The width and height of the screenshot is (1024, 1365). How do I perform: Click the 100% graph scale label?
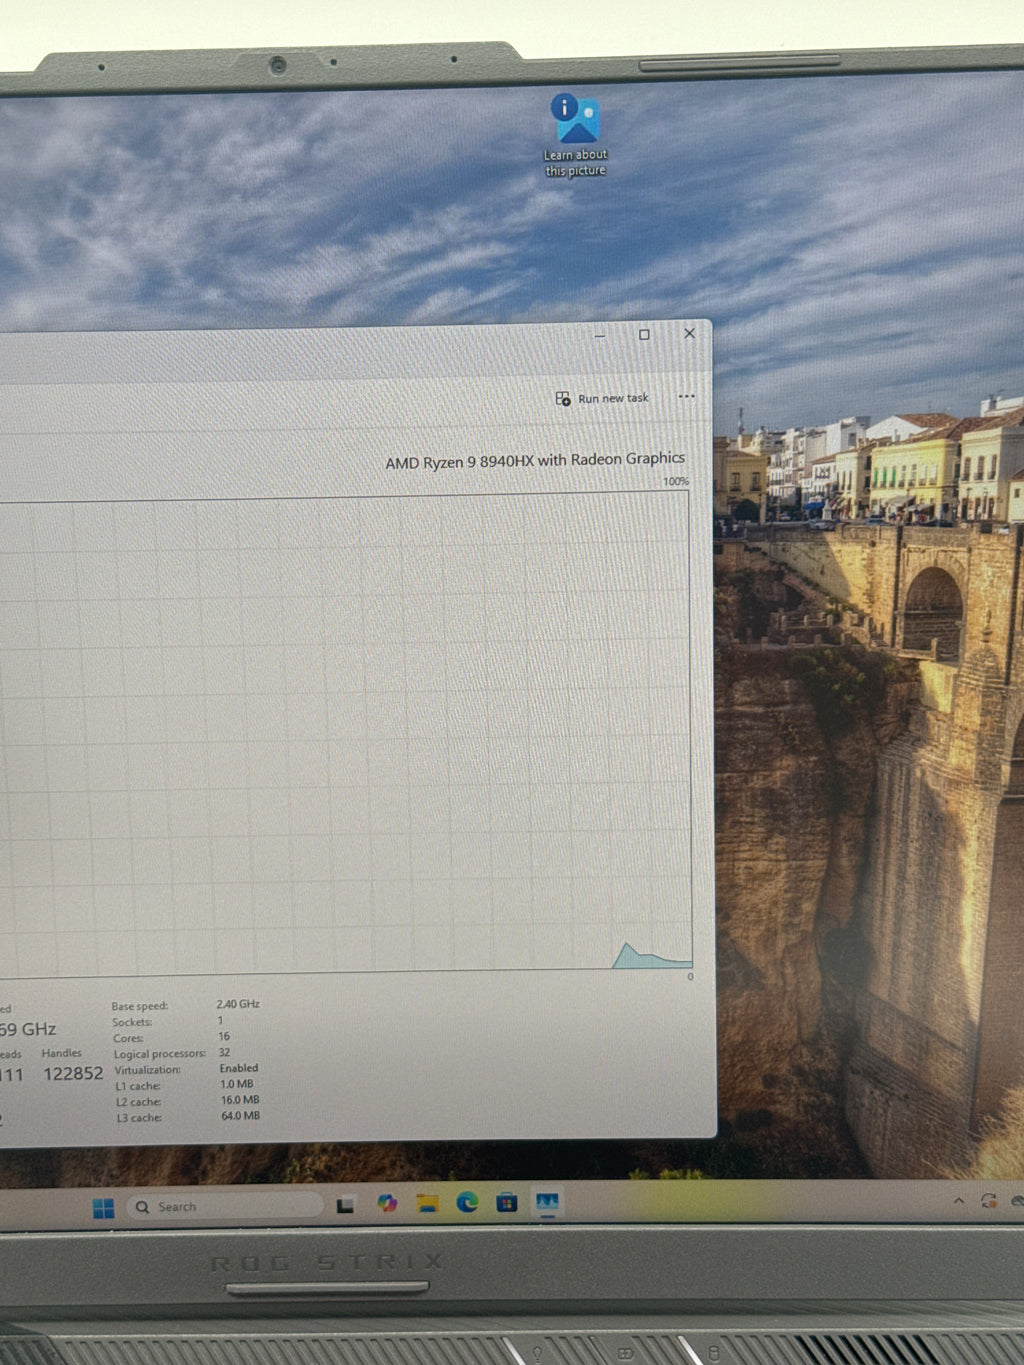676,482
